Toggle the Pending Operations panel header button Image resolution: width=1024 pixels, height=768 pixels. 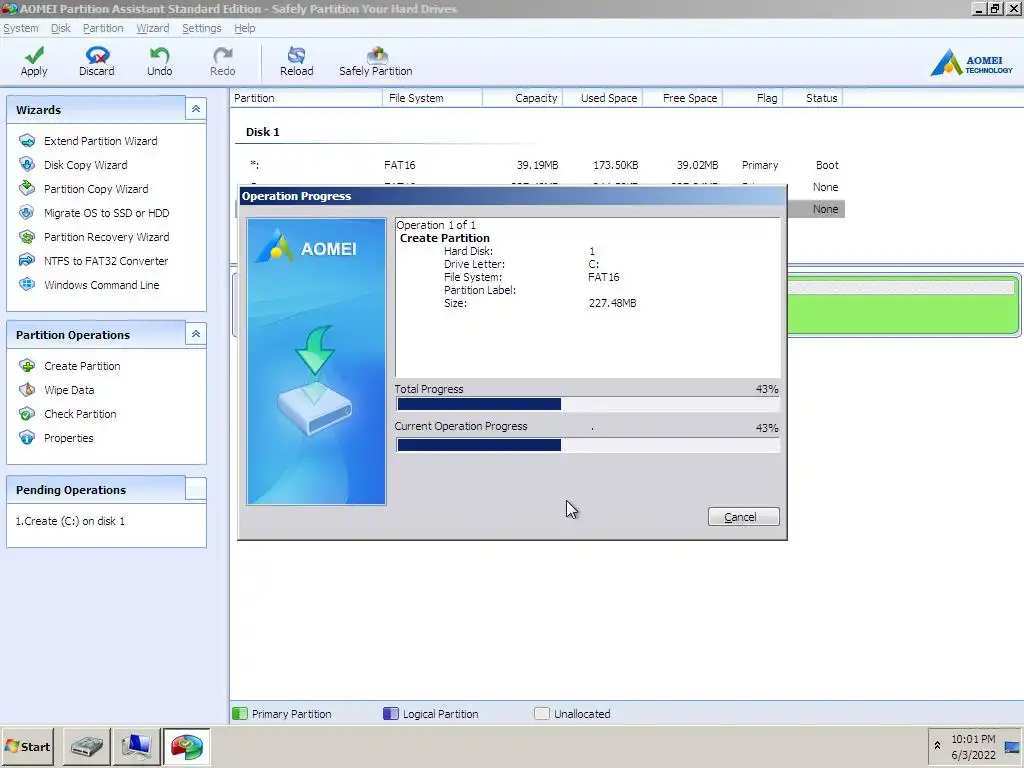tap(196, 489)
